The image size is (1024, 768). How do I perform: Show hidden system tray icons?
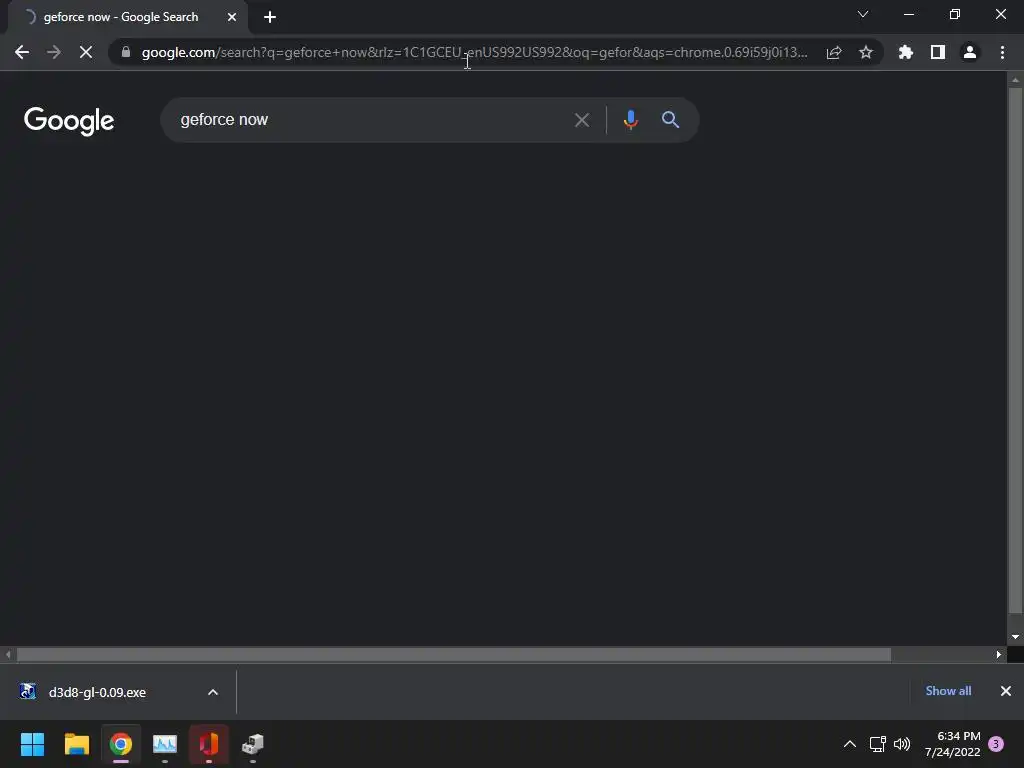850,744
